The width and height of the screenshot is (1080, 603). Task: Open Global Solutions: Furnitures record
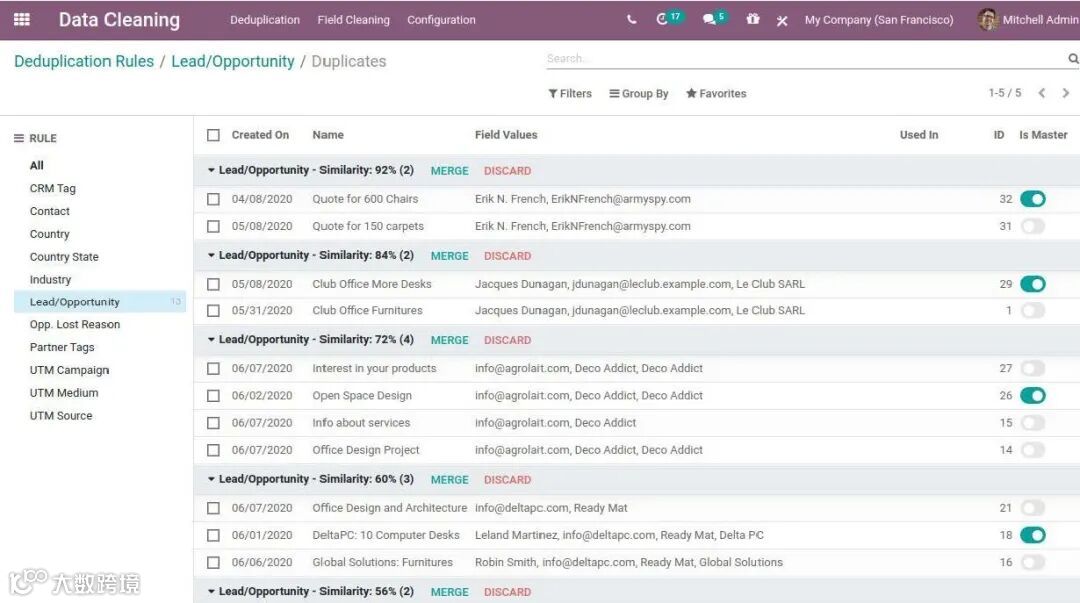coord(382,562)
